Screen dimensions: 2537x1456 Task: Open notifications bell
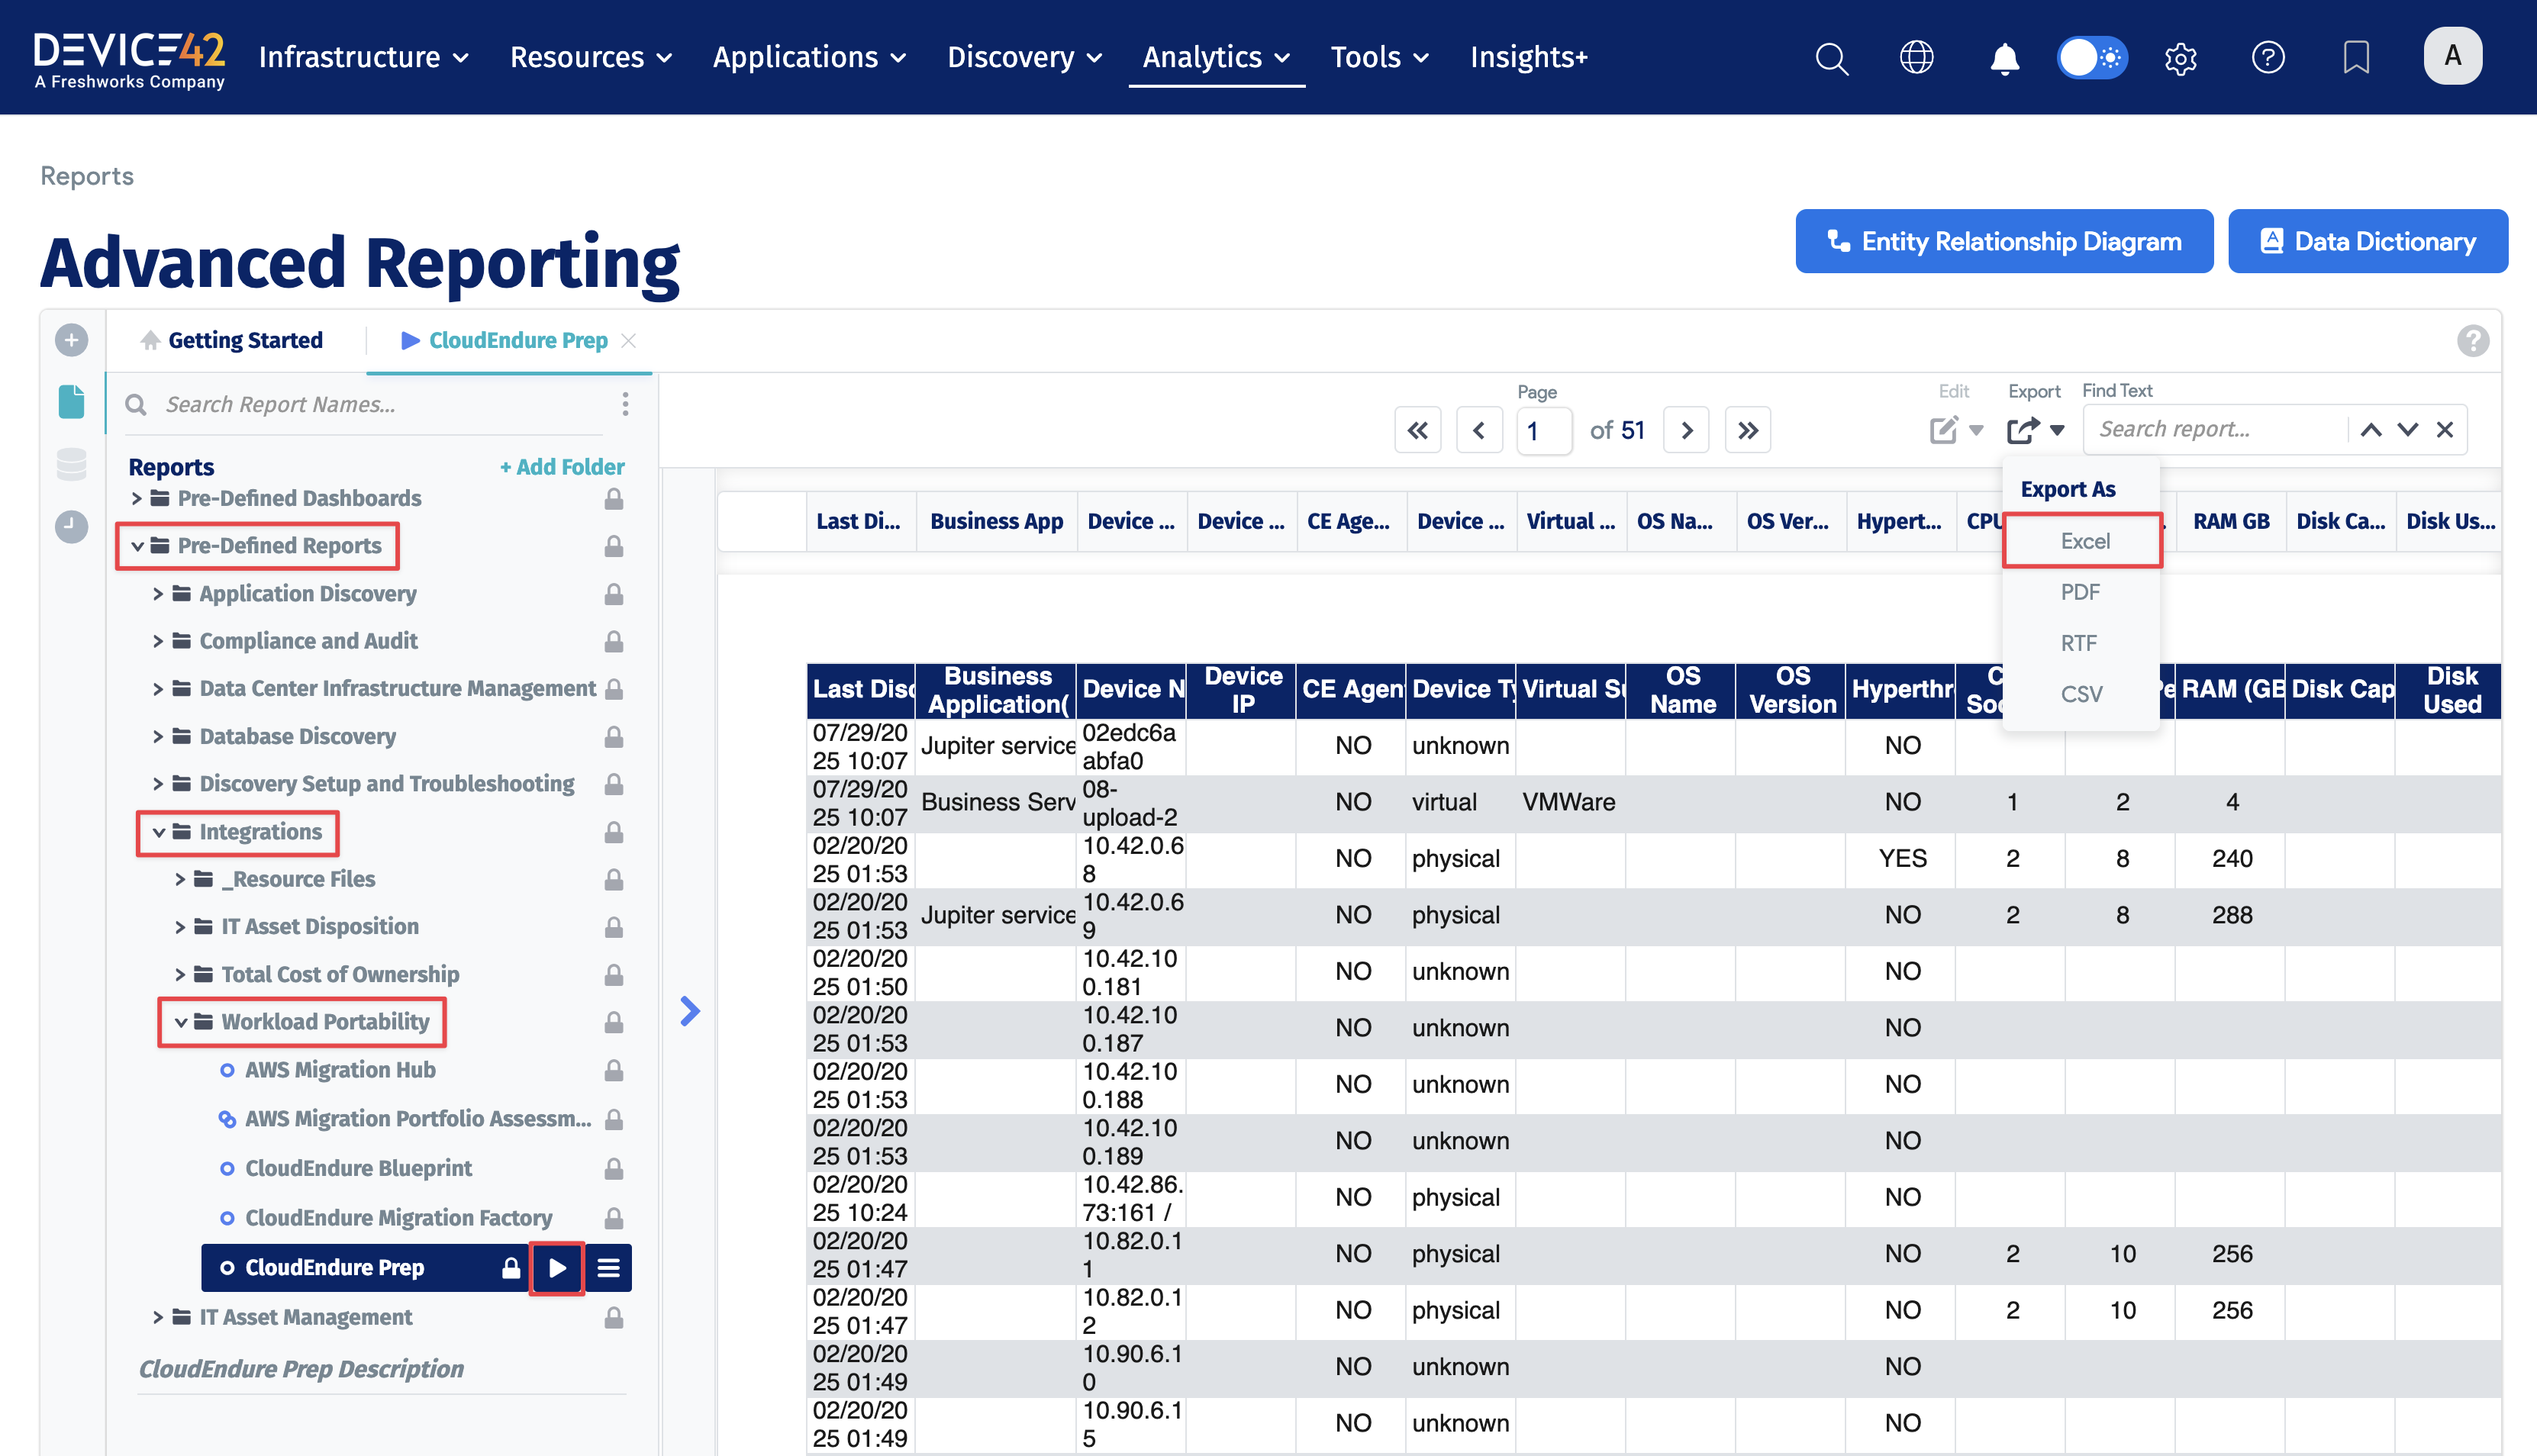click(x=2004, y=58)
